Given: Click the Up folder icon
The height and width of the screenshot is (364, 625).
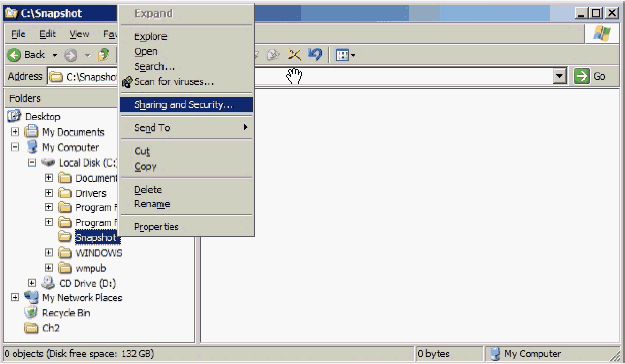Looking at the screenshot, I should (104, 55).
